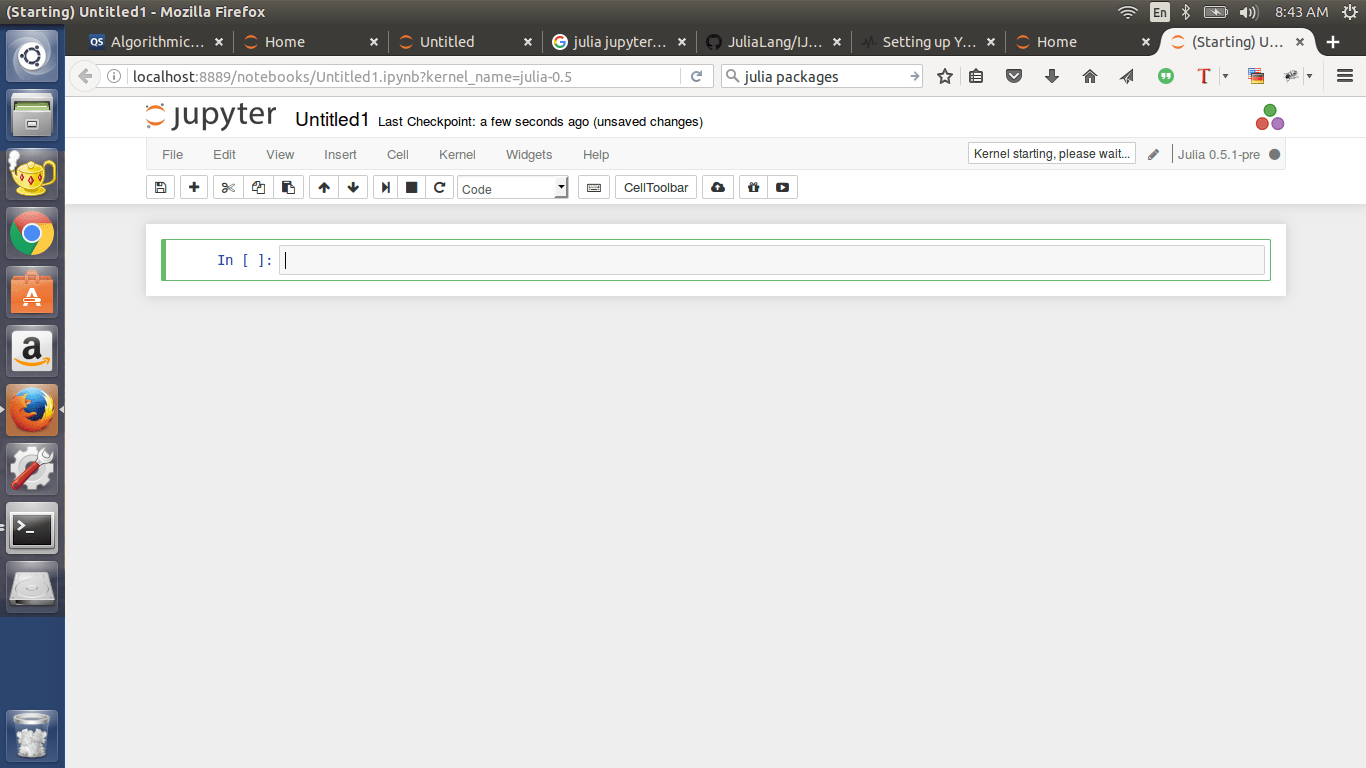Open the Jupyter logo home link

click(210, 116)
